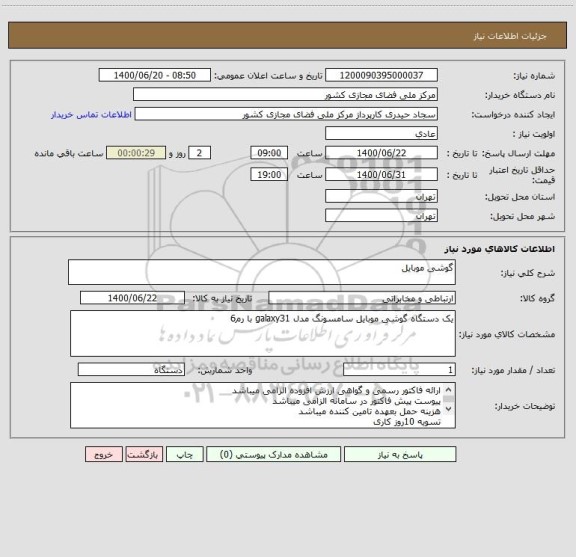Click label ساعت باقی مانده
Image resolution: width=576 pixels, height=557 pixels.
tap(69, 153)
